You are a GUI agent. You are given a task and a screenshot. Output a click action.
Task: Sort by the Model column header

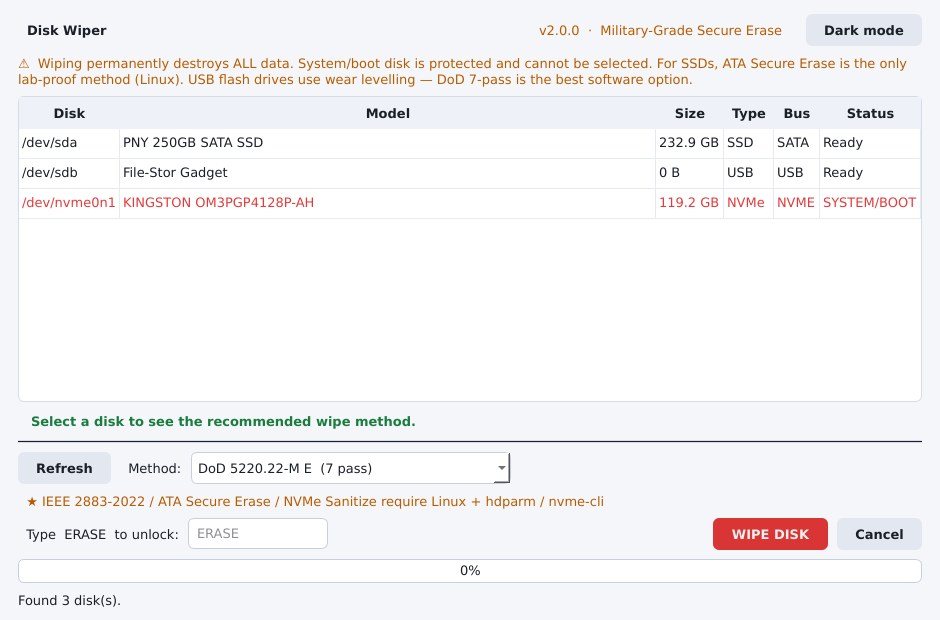388,113
